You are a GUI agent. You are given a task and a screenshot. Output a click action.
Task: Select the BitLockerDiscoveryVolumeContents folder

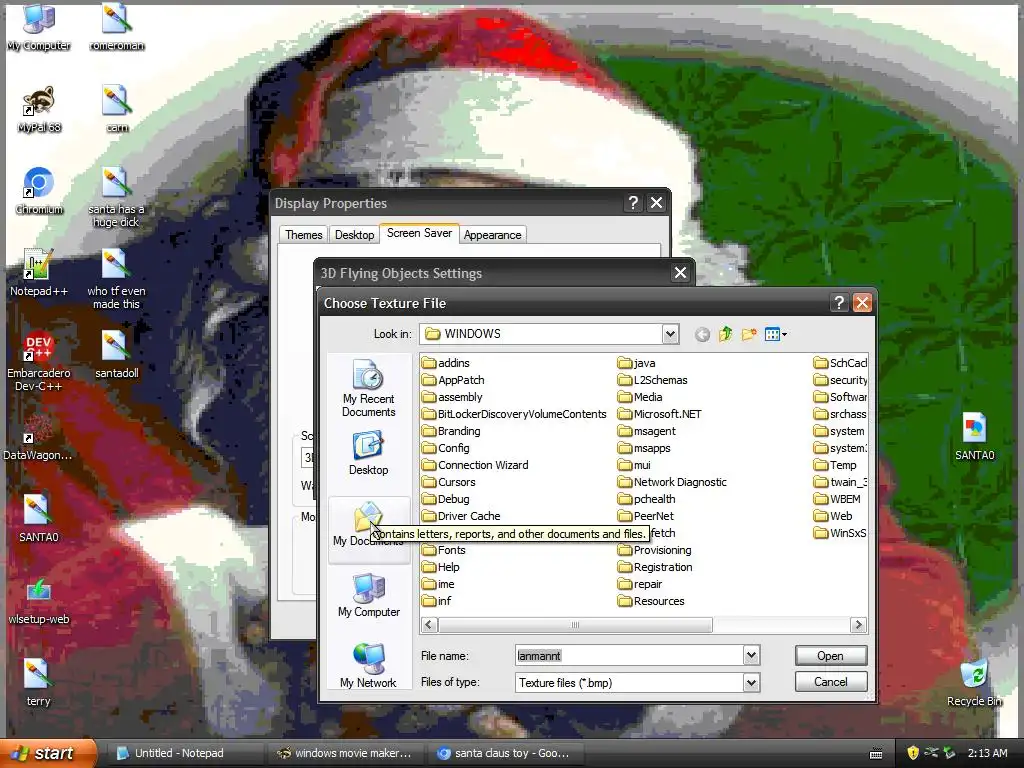click(x=515, y=414)
